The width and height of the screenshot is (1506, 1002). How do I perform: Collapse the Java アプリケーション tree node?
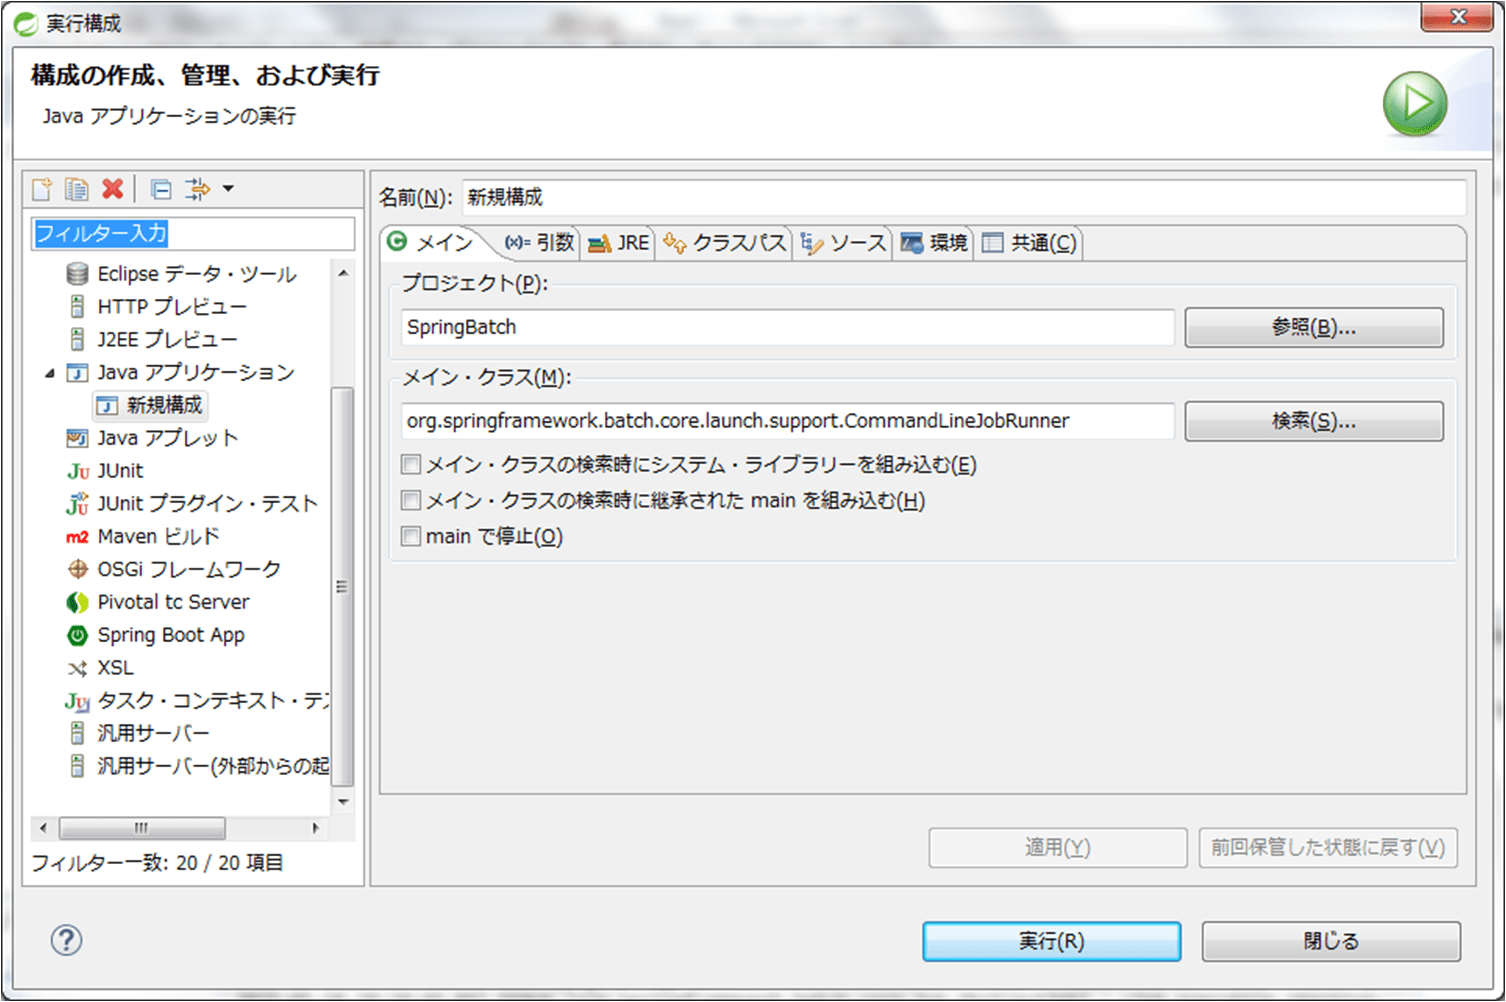click(x=50, y=373)
